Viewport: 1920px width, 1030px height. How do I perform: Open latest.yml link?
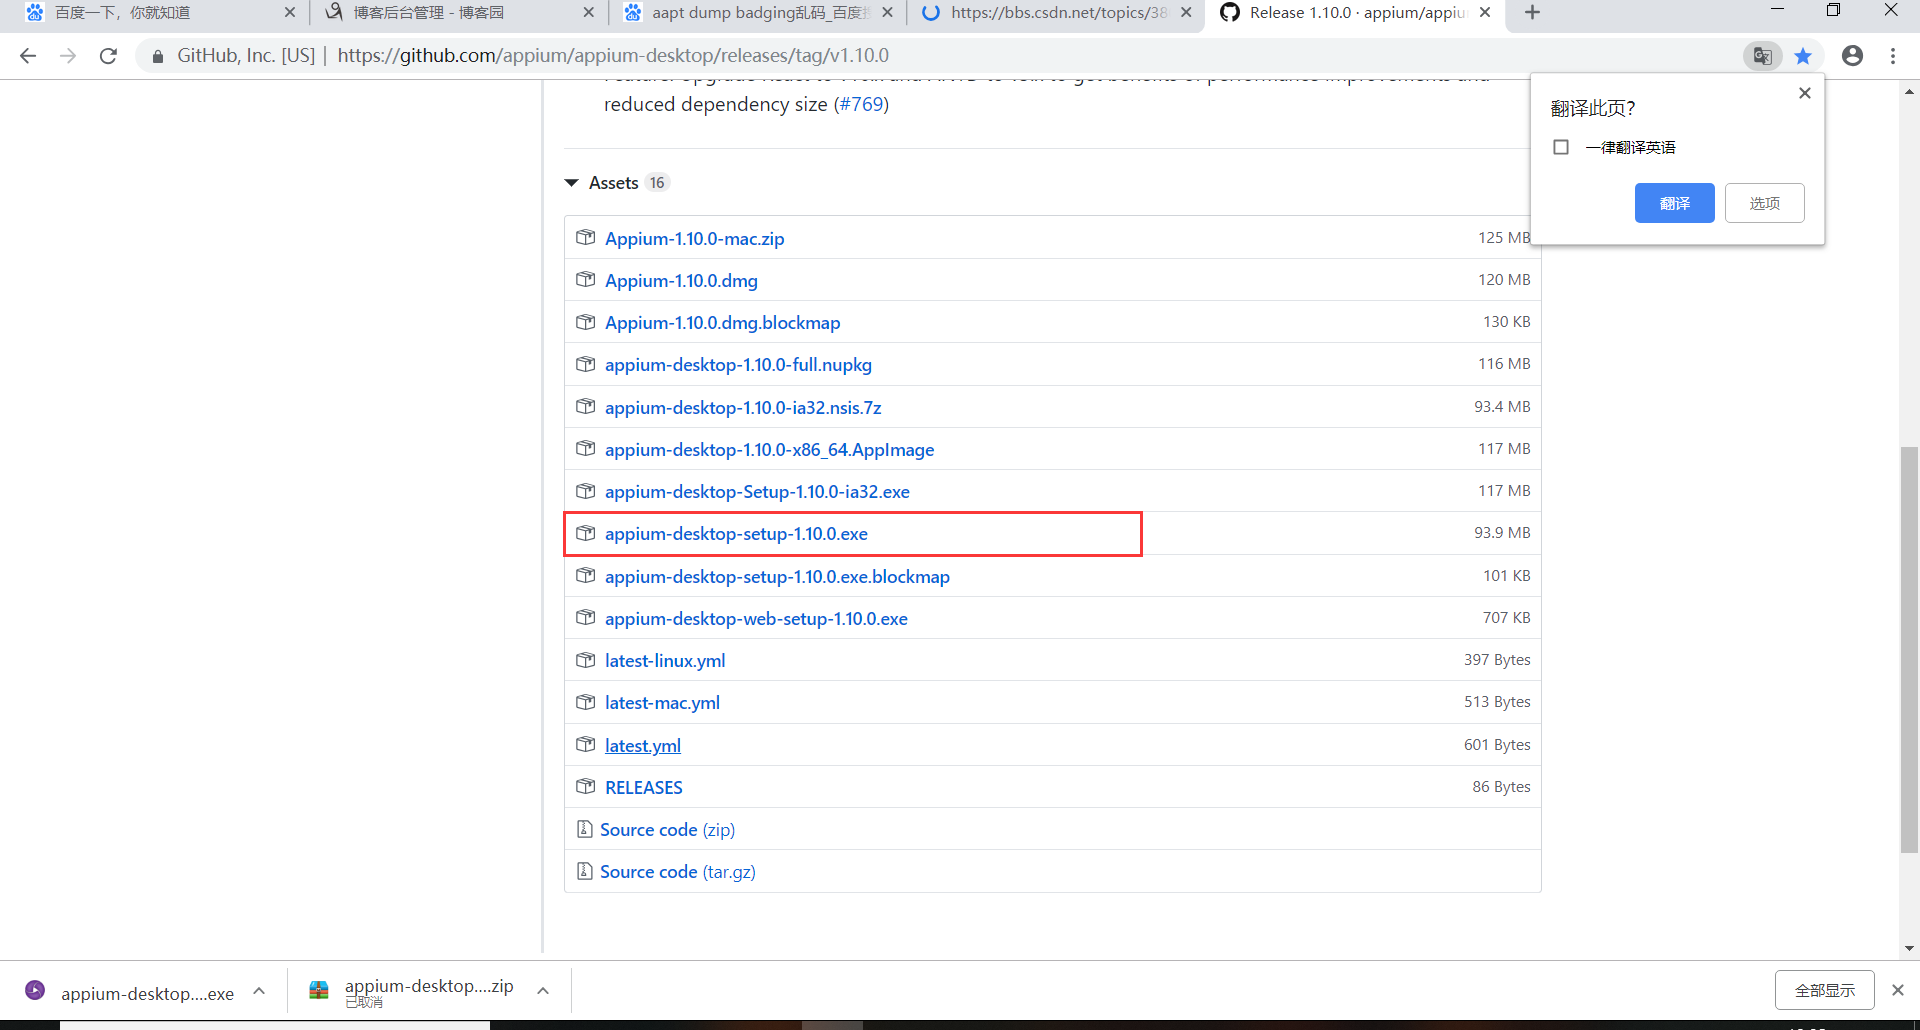[x=643, y=745]
